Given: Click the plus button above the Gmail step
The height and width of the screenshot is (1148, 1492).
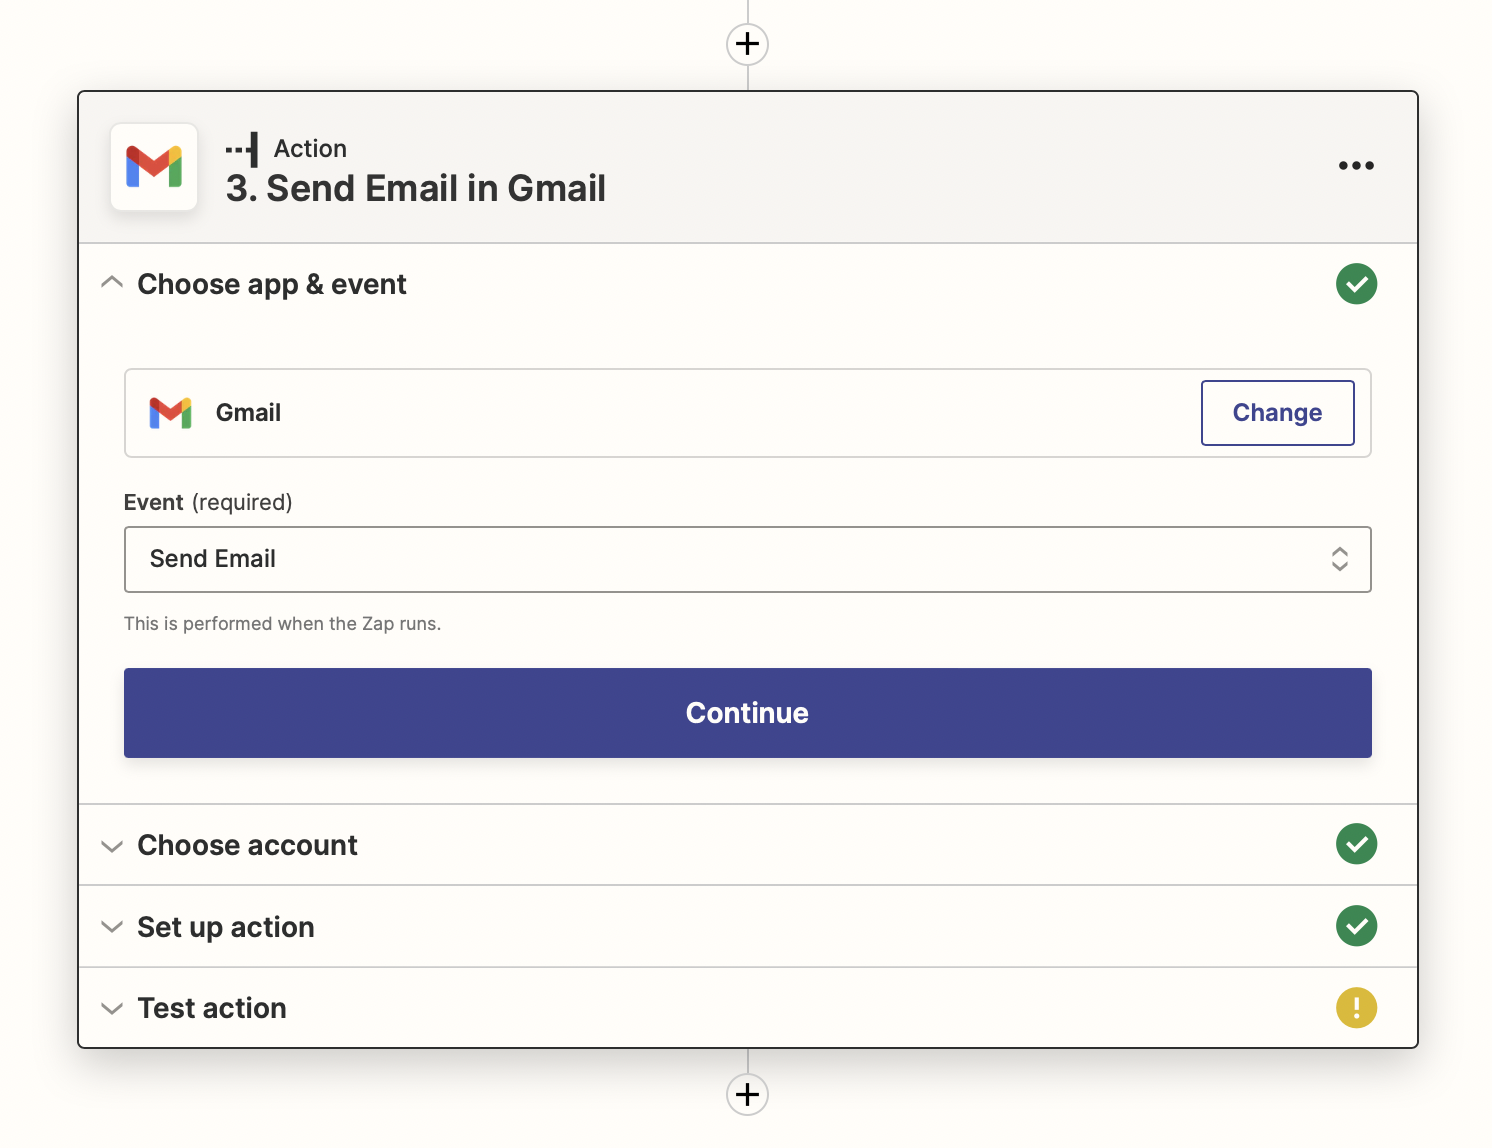Looking at the screenshot, I should click(x=747, y=44).
